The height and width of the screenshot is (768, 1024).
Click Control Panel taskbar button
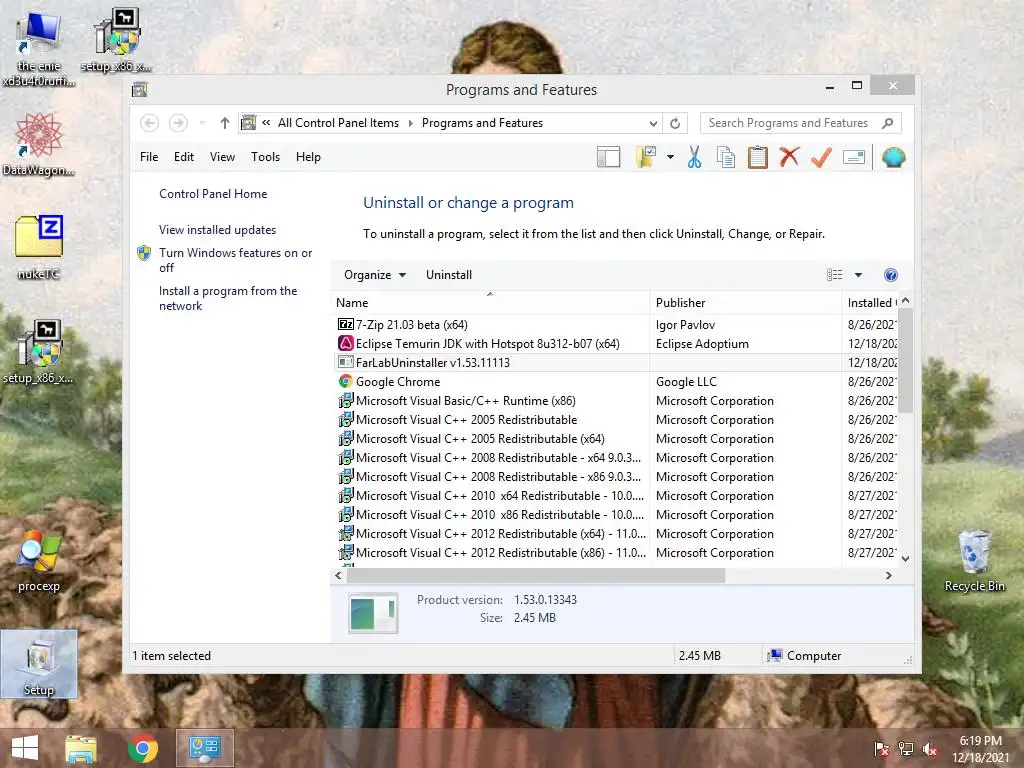pos(204,748)
